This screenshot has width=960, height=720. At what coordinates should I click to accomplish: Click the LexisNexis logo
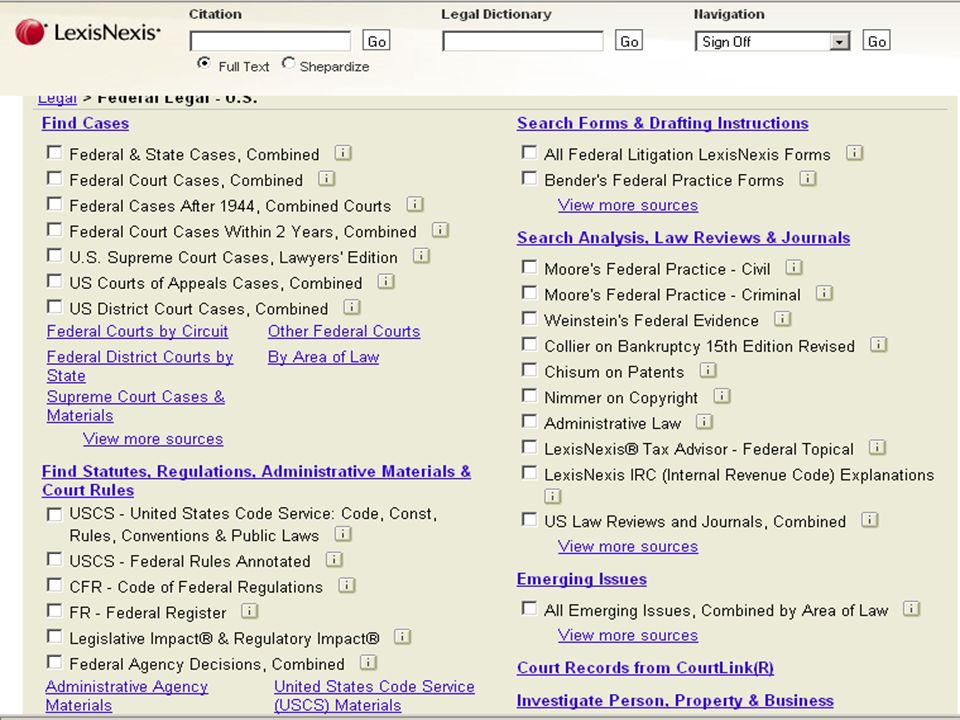[88, 32]
